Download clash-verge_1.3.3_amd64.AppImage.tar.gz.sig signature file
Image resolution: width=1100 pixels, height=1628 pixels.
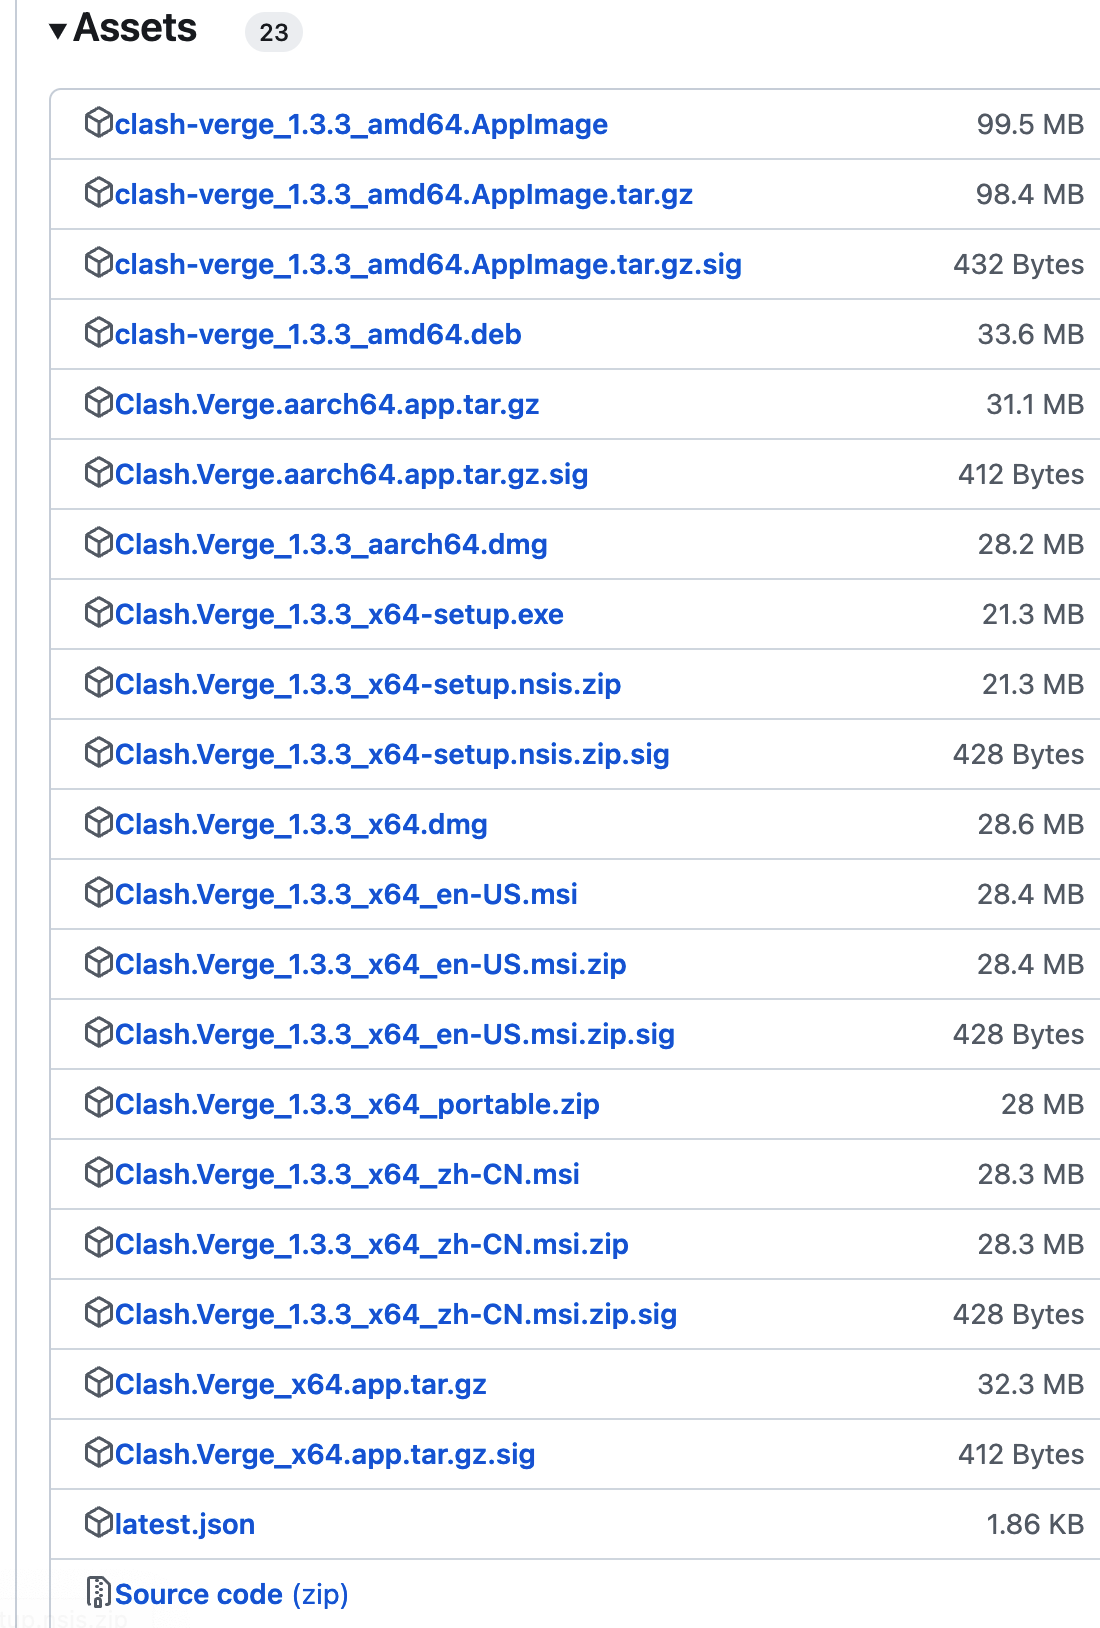pyautogui.click(x=428, y=264)
